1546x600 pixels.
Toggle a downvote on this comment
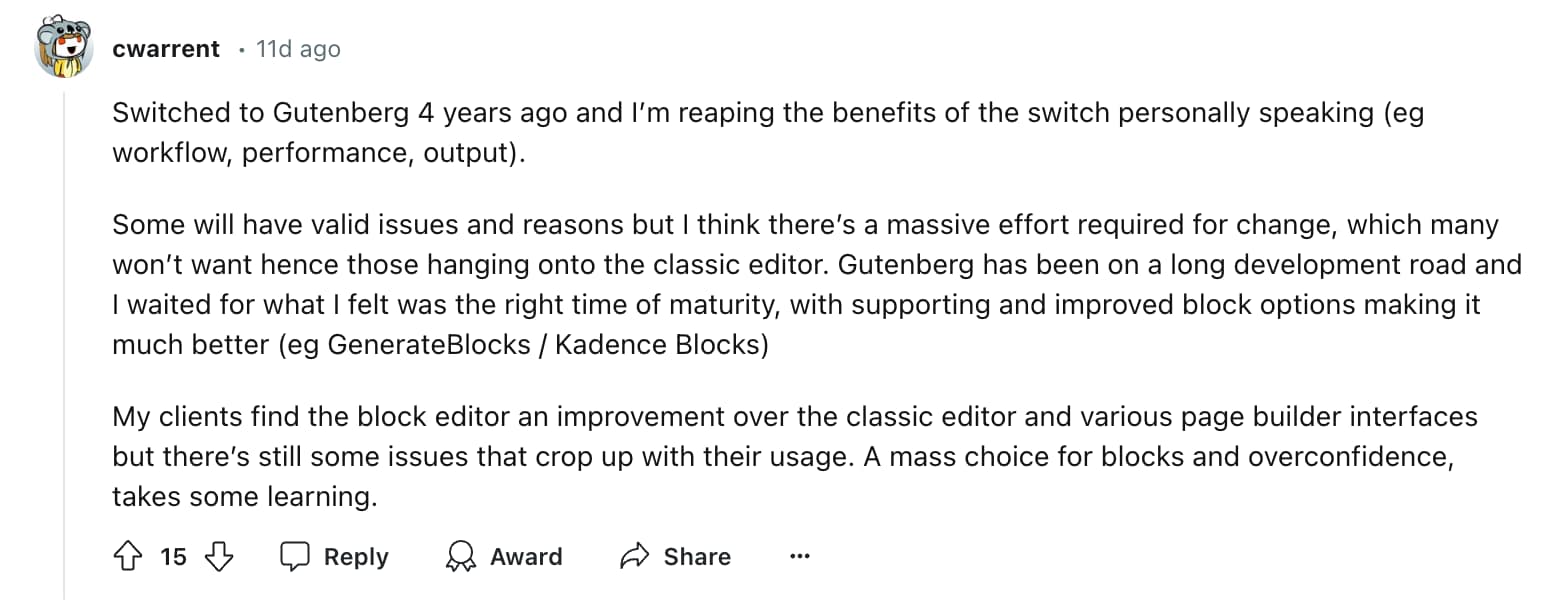217,556
